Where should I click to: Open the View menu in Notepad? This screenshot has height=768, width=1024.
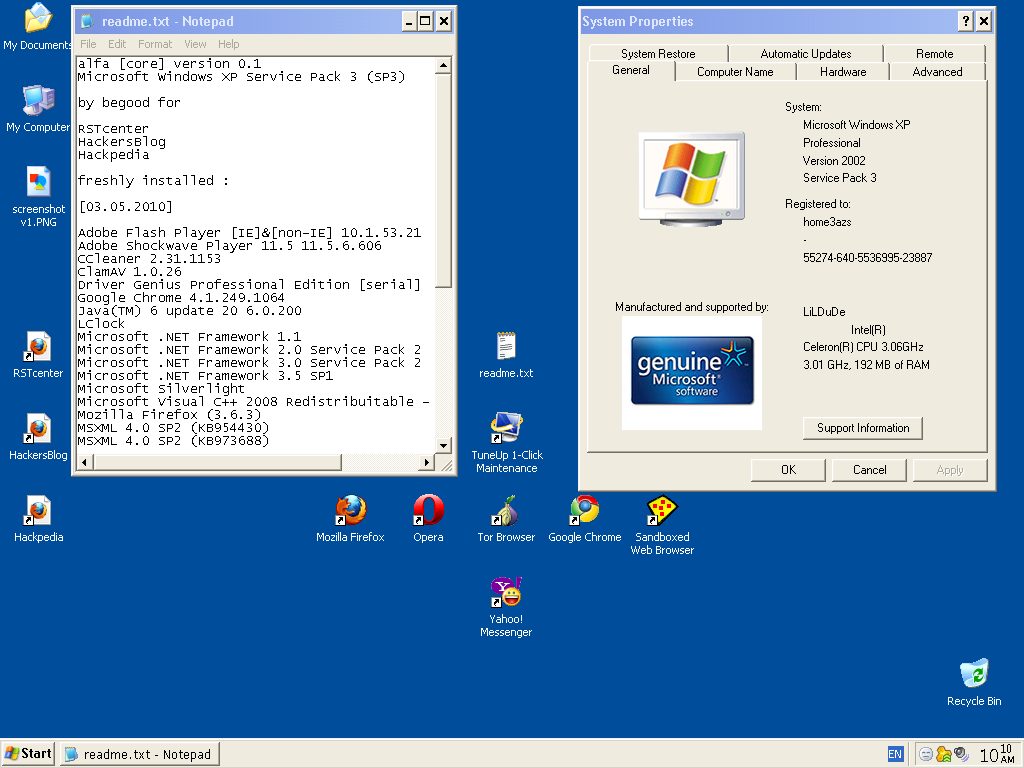coord(195,44)
